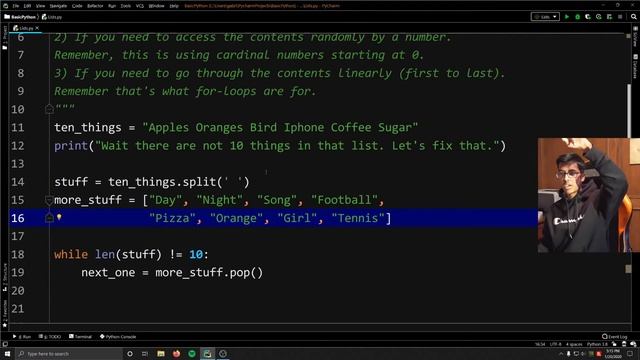Click "Tennis" string on line 16
Viewport: 640px width, 360px height.
point(358,218)
